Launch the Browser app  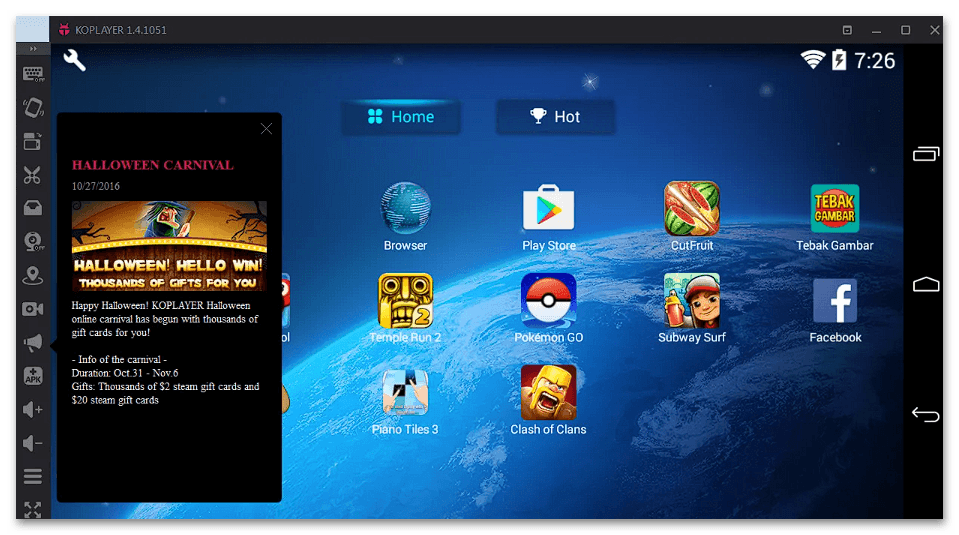[x=405, y=216]
